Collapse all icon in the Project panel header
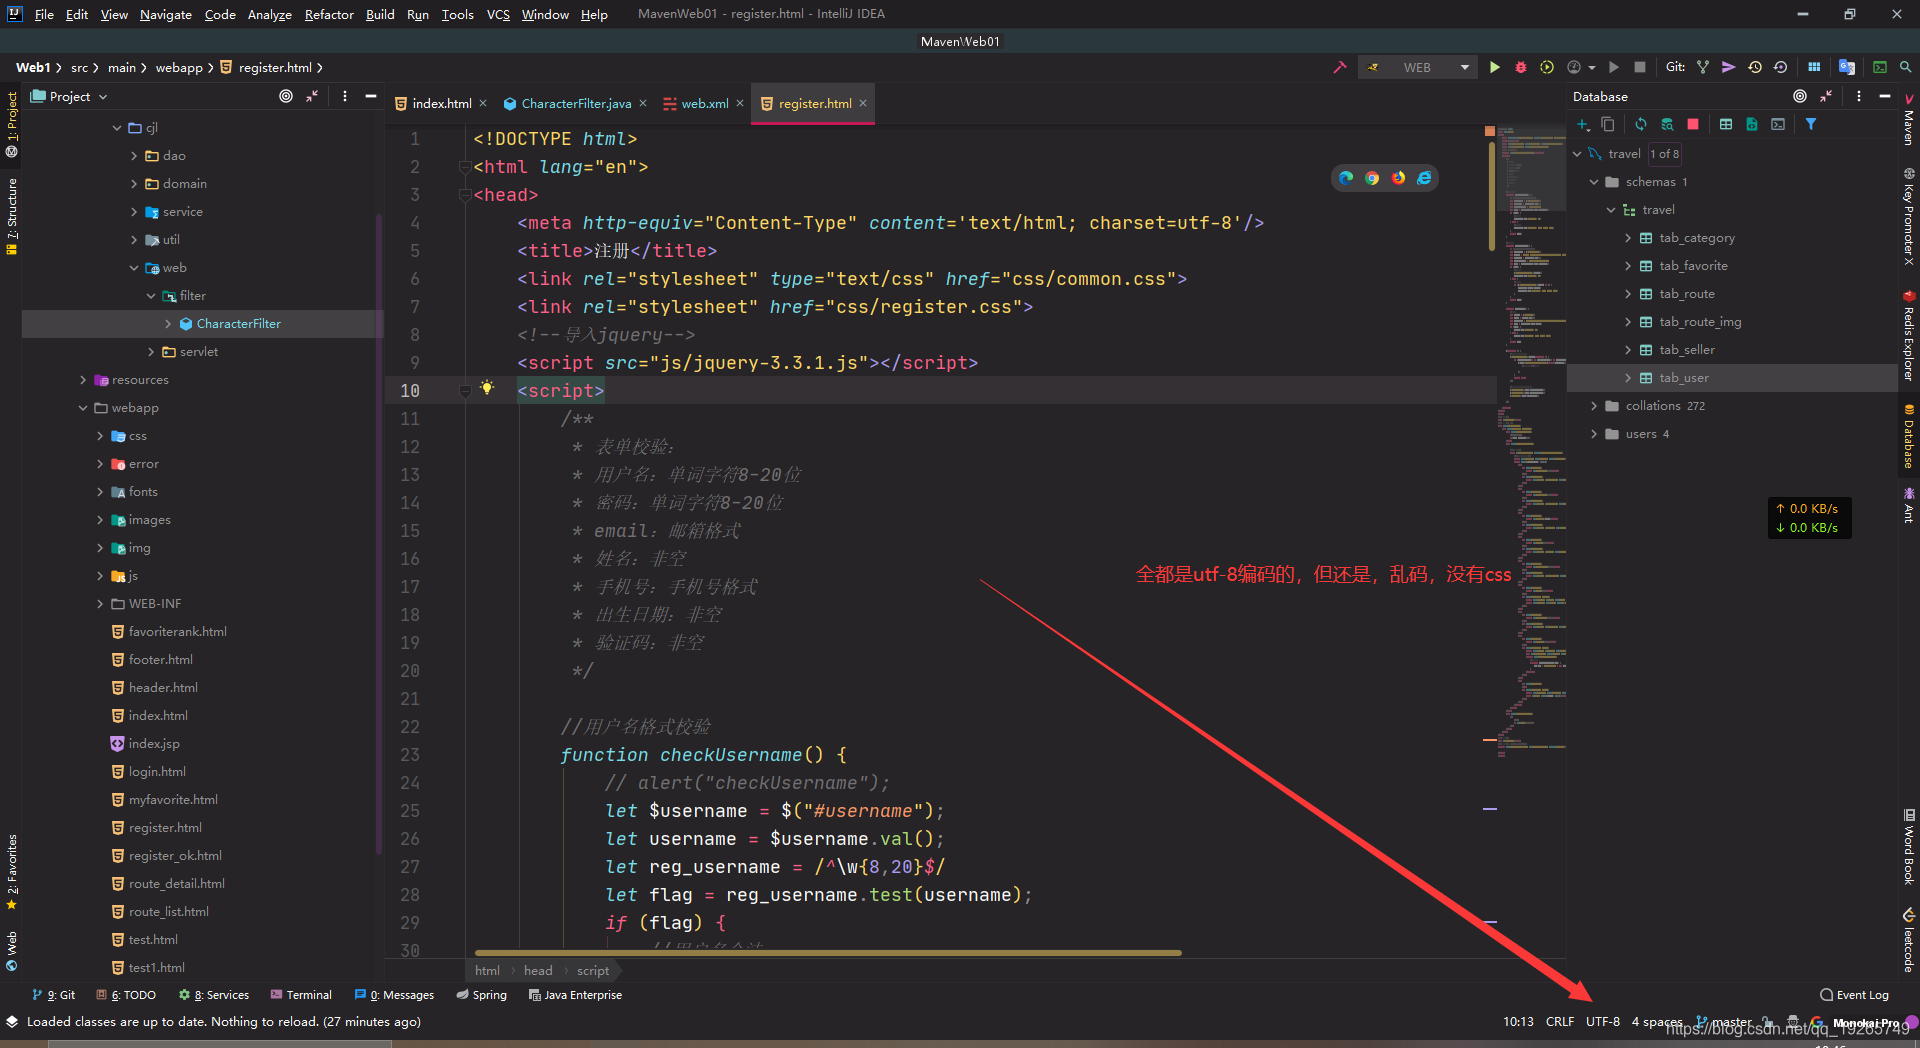The height and width of the screenshot is (1048, 1920). [312, 96]
